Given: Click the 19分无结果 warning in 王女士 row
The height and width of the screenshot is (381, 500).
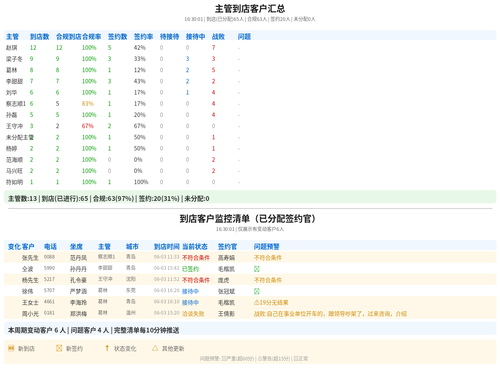Looking at the screenshot, I should [271, 302].
